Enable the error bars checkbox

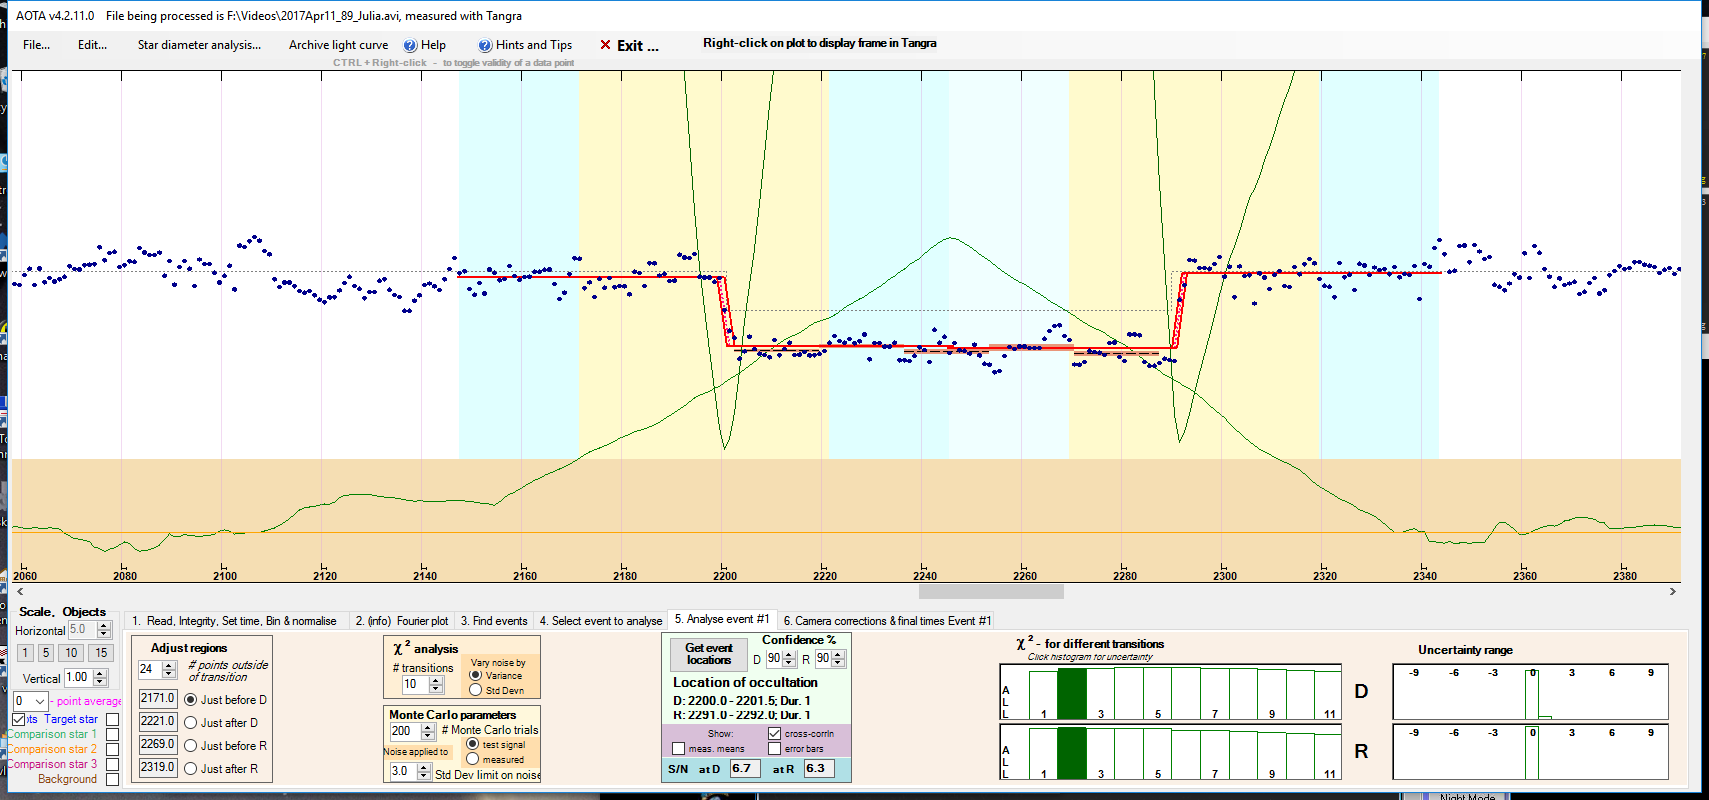click(x=774, y=748)
